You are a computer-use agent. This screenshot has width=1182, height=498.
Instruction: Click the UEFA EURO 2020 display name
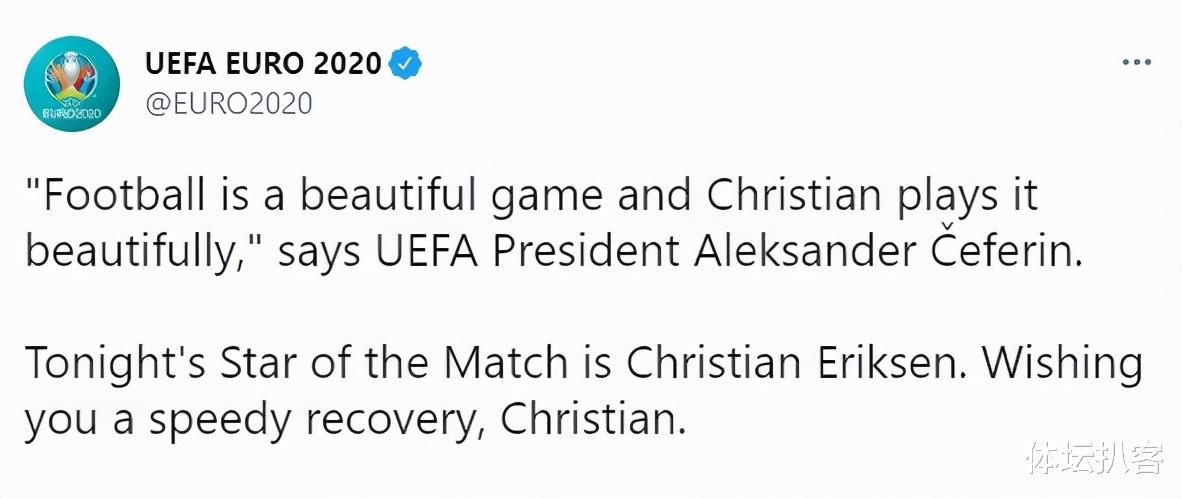[x=263, y=64]
